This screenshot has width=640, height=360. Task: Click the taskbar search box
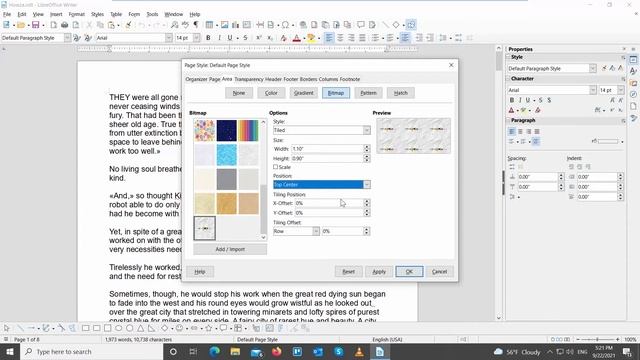click(x=91, y=351)
